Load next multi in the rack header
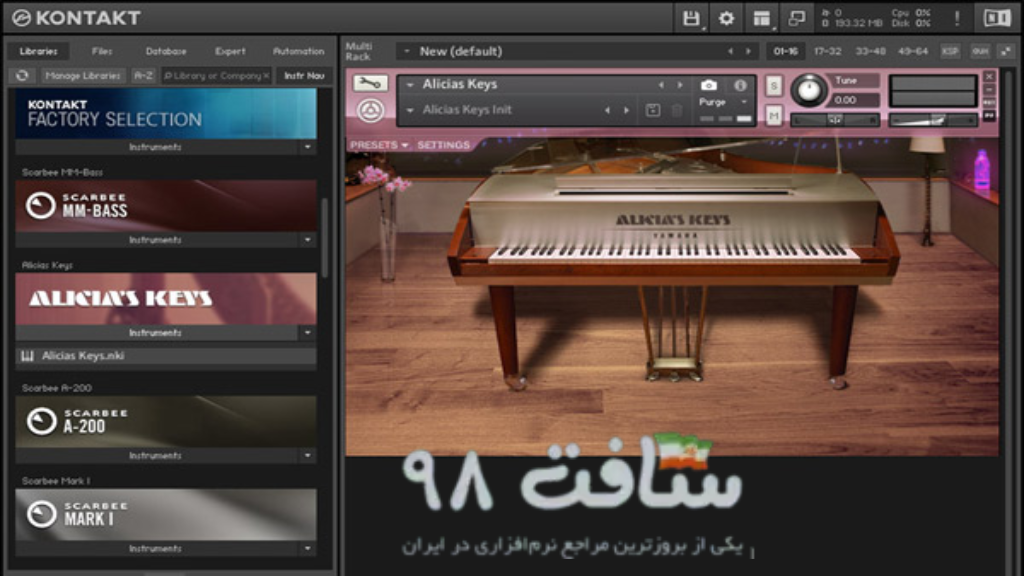Image resolution: width=1024 pixels, height=576 pixels. [x=748, y=51]
